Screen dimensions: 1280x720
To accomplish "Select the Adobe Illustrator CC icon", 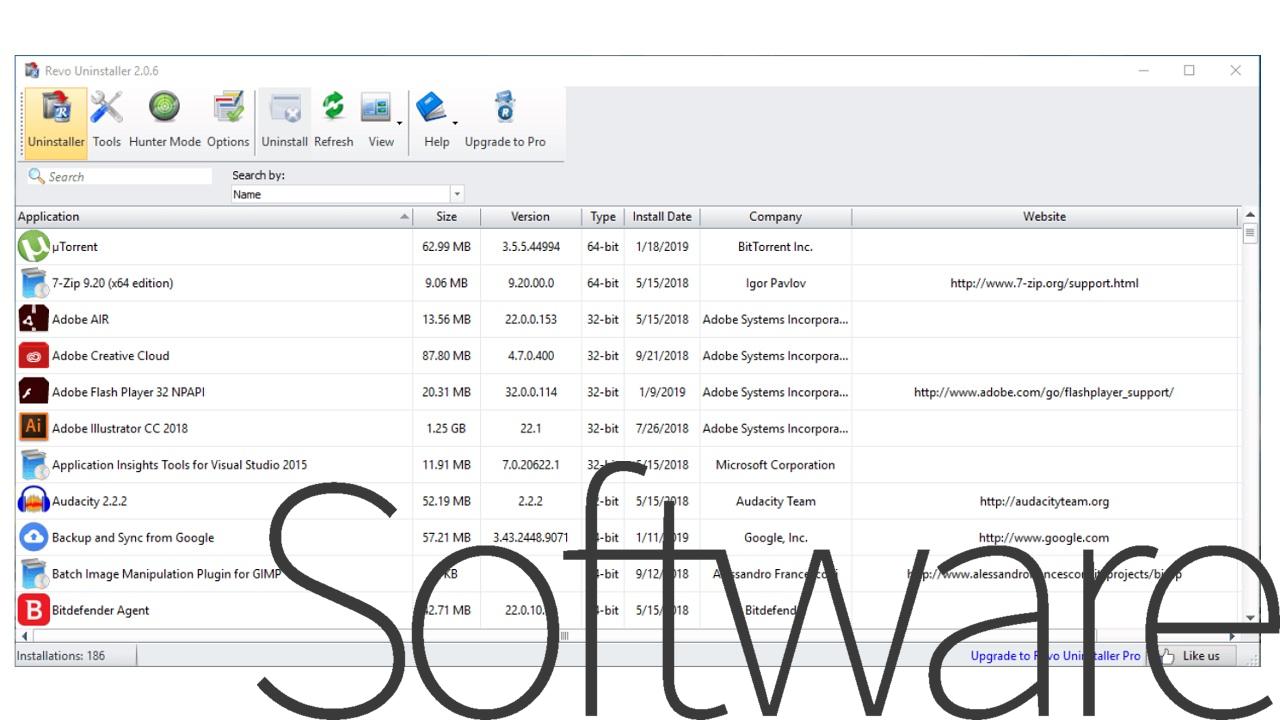I will pyautogui.click(x=34, y=428).
